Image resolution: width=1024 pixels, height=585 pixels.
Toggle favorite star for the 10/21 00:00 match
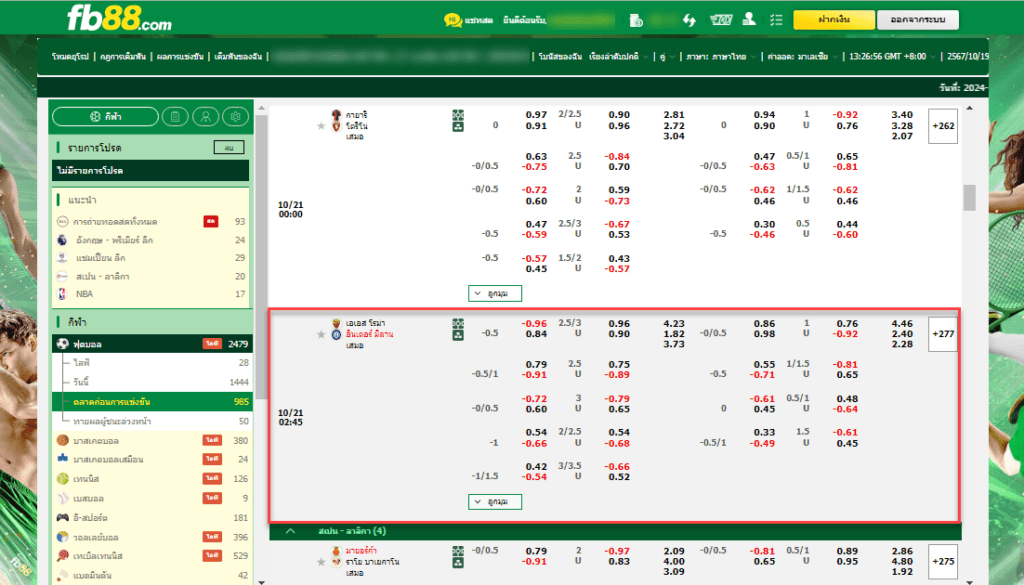pos(321,126)
